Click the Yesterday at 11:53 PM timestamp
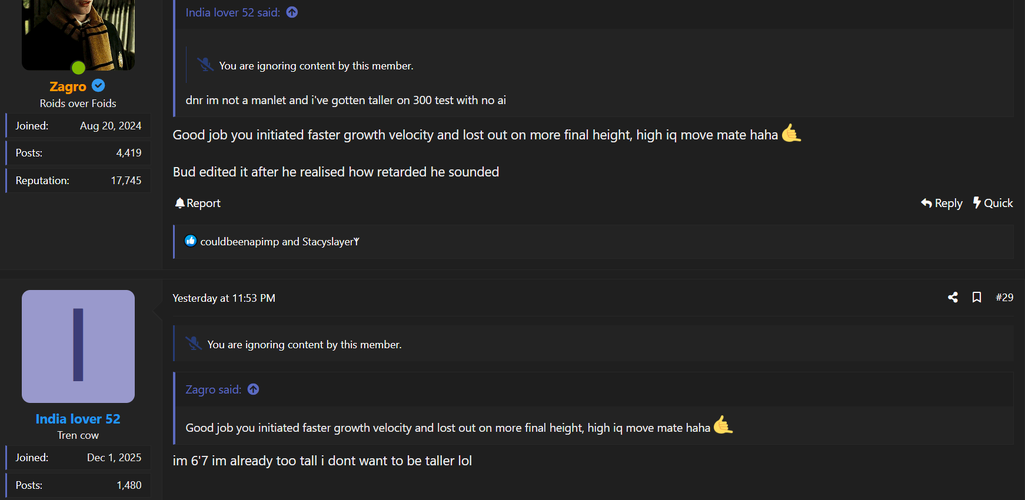The width and height of the screenshot is (1025, 500). click(224, 298)
